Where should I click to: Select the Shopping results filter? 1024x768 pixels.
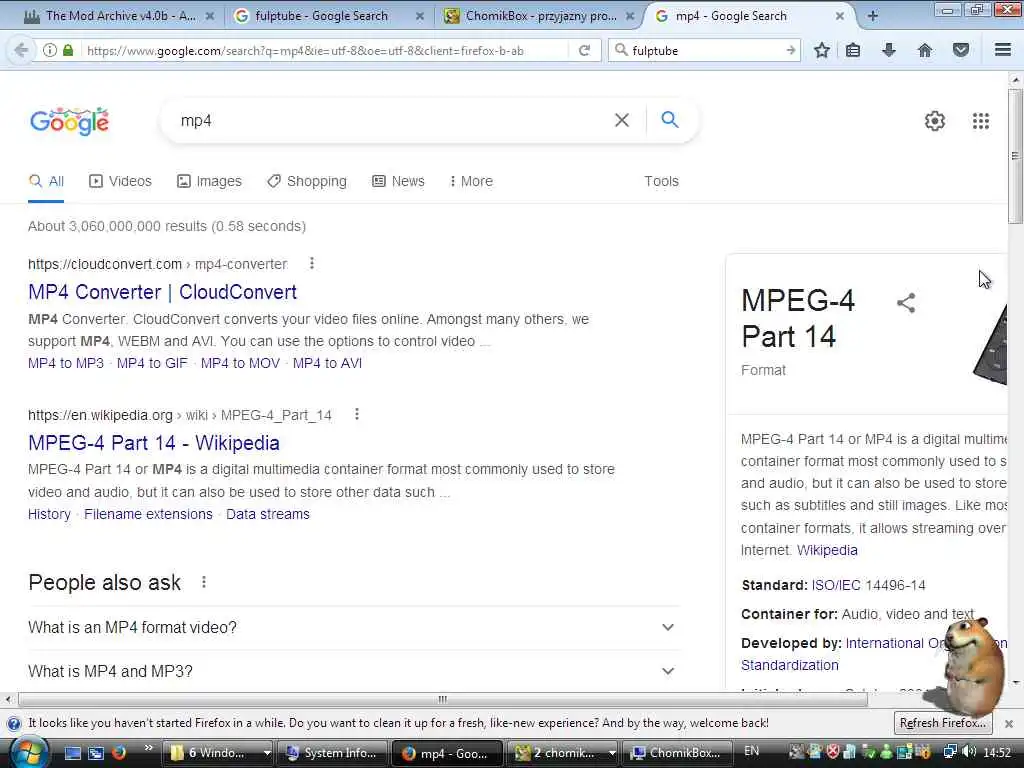click(x=307, y=181)
